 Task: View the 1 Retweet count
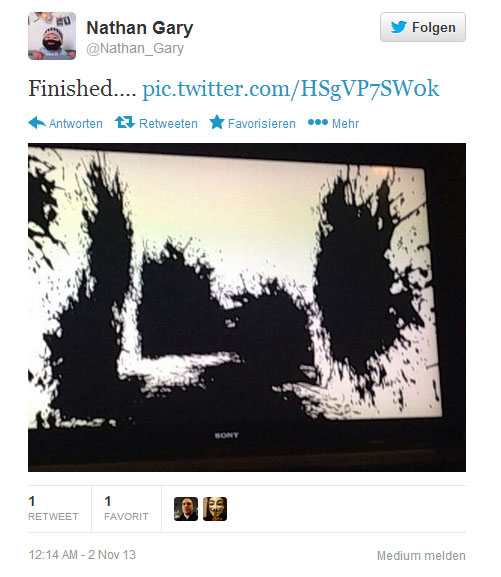tap(53, 508)
